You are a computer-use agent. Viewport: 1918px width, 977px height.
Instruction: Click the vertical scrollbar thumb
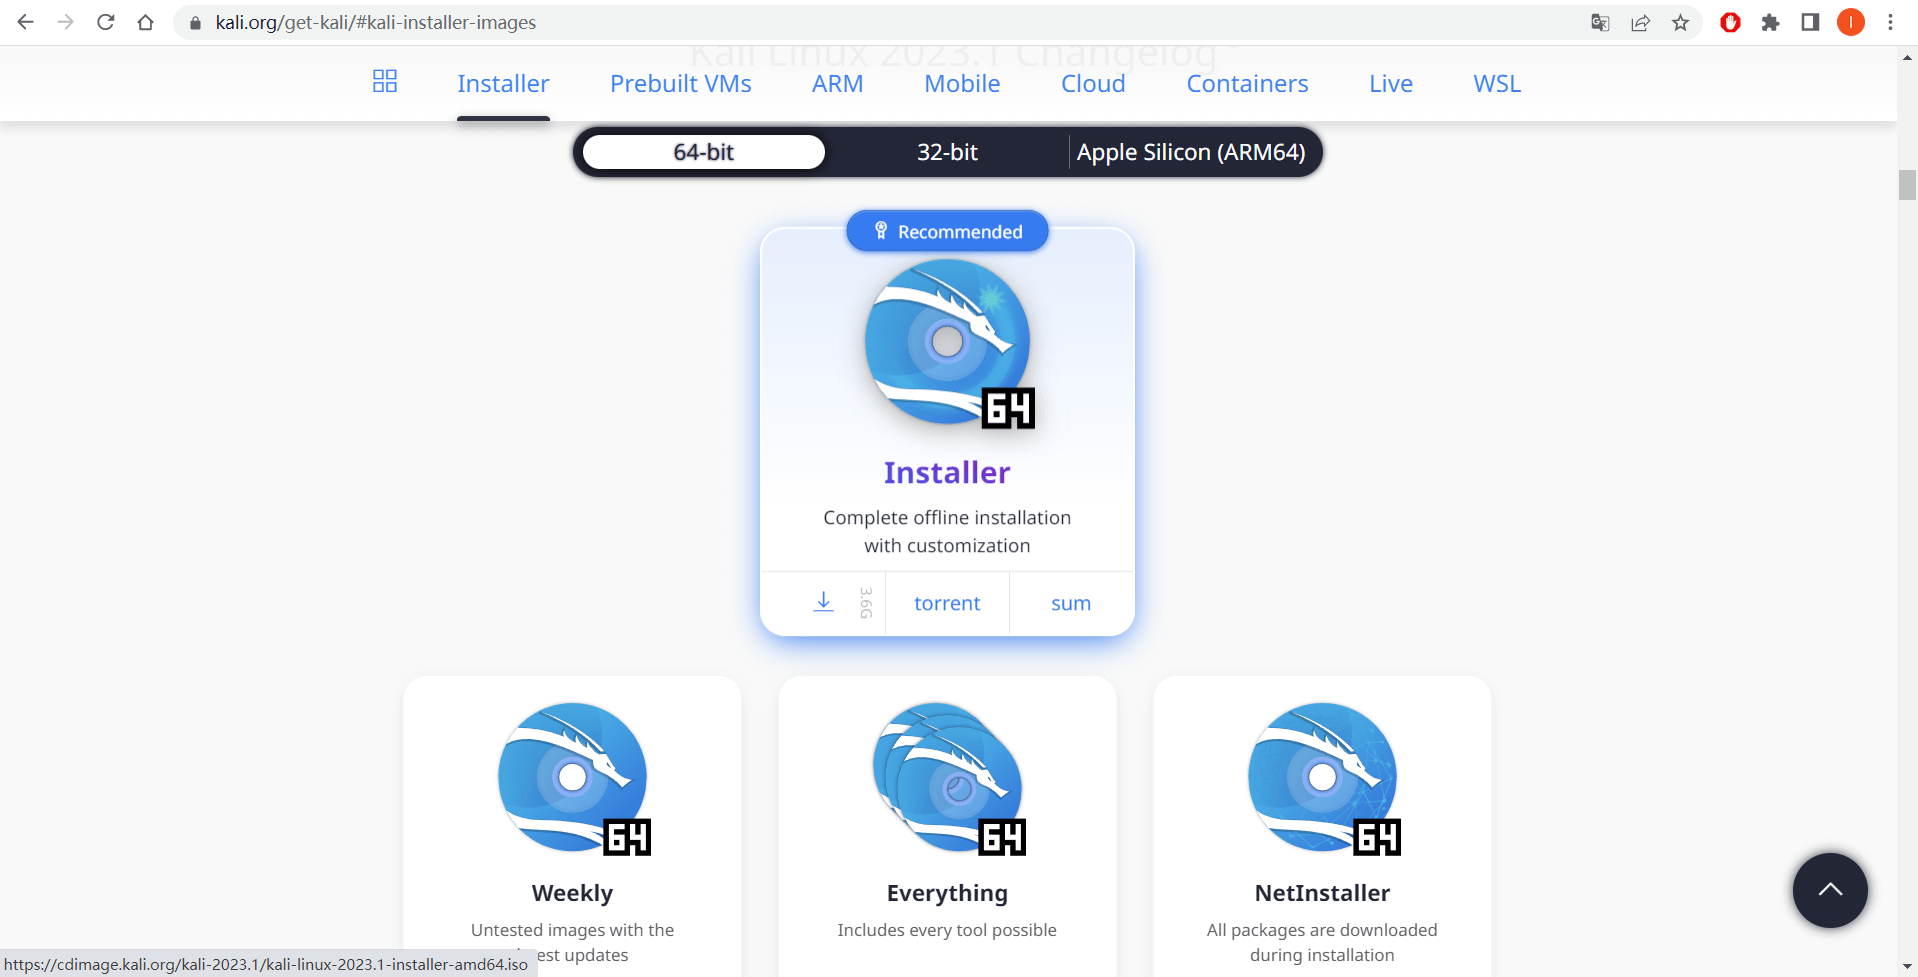[x=1907, y=185]
